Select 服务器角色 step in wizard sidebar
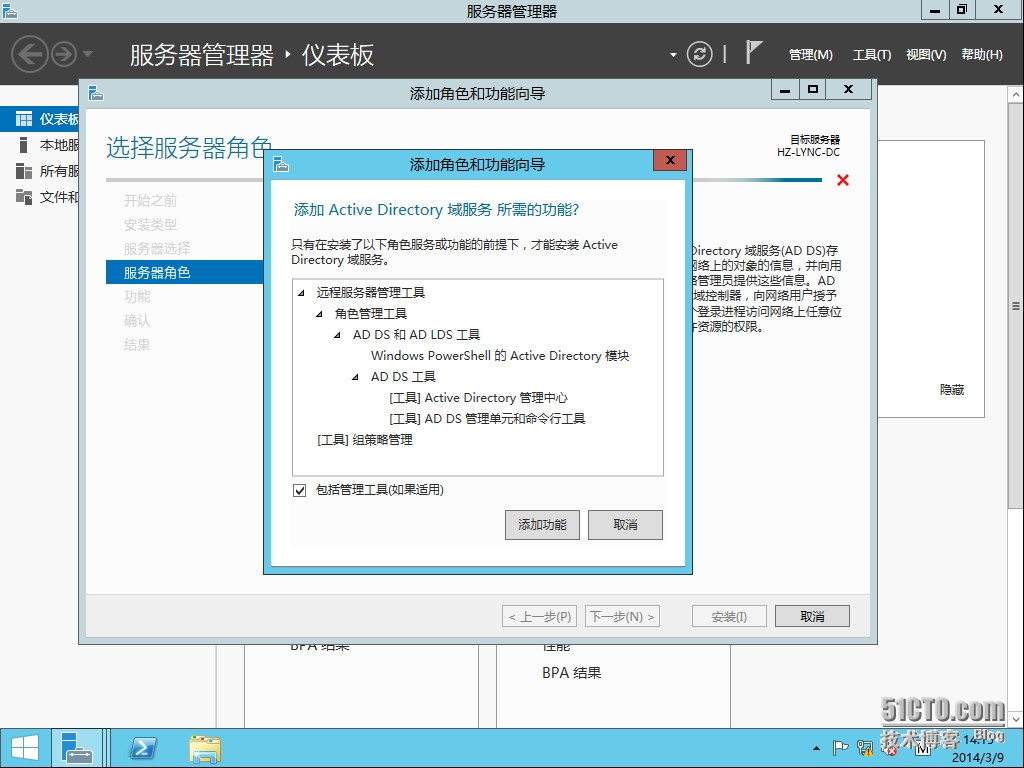 tap(184, 272)
